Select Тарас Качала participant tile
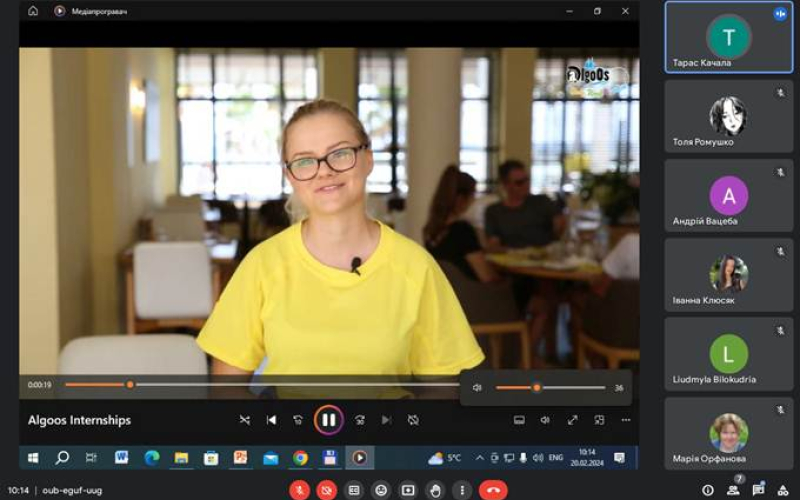Image resolution: width=800 pixels, height=500 pixels. click(729, 37)
